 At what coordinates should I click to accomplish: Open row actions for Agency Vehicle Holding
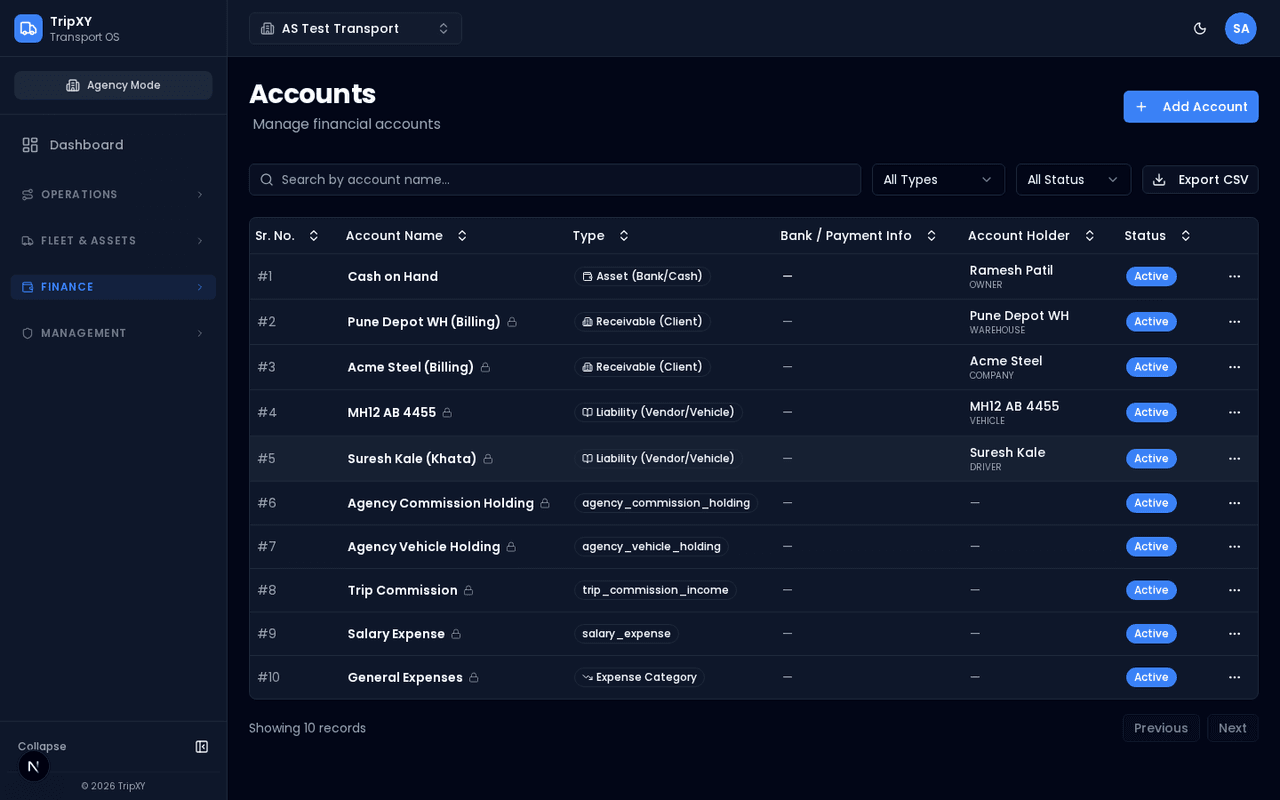tap(1235, 546)
